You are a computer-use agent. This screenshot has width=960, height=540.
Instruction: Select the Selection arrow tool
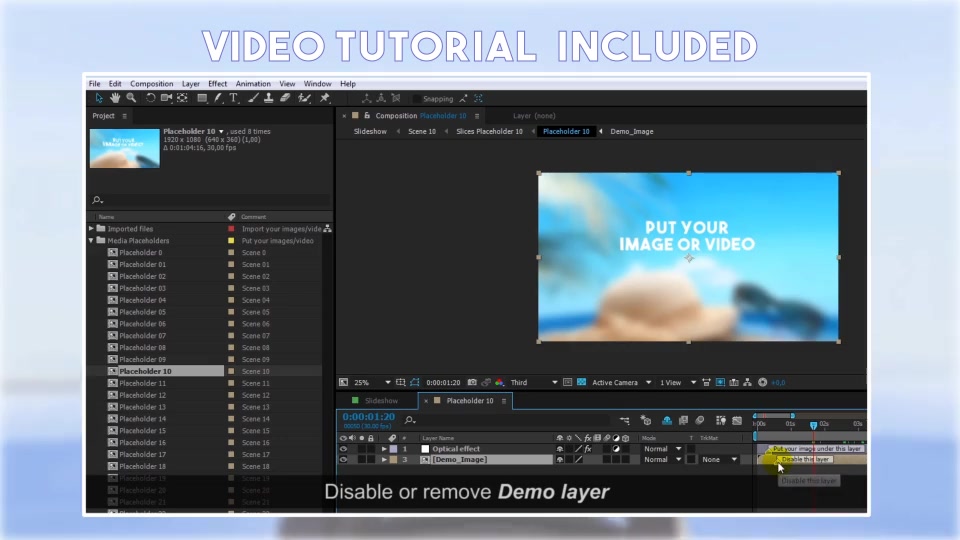(x=99, y=98)
